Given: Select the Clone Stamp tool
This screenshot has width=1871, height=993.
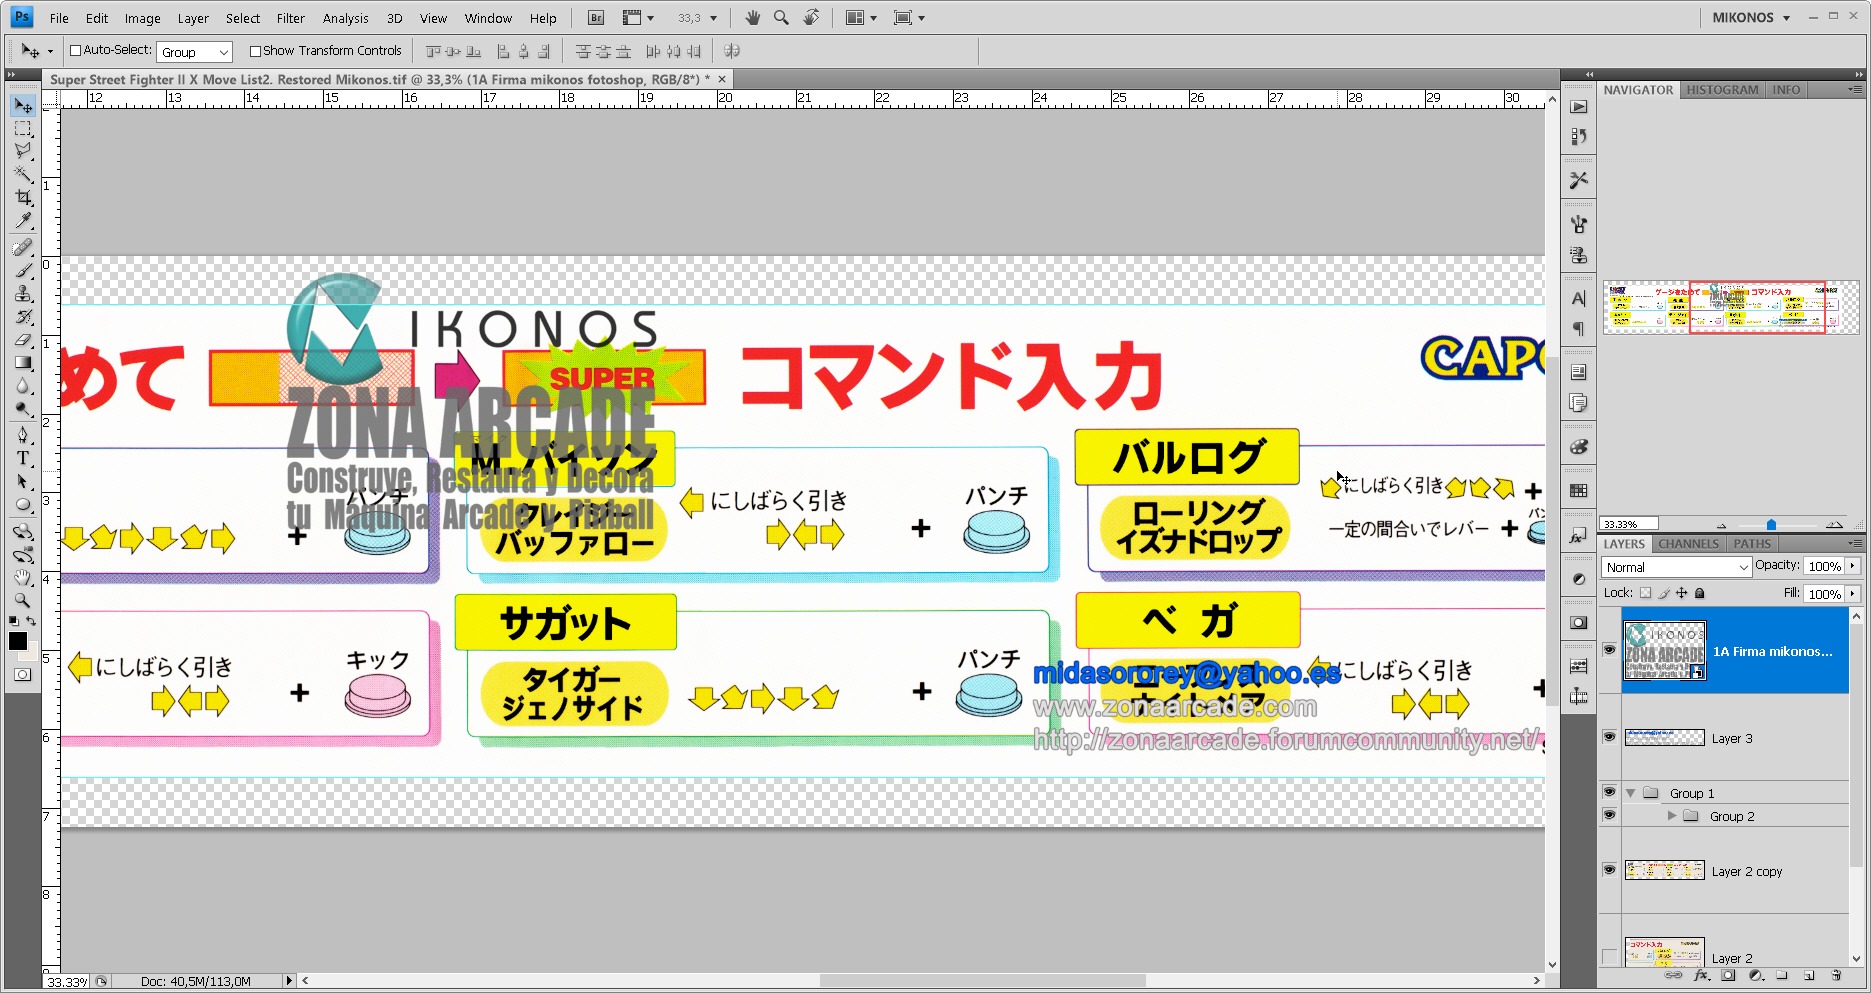Looking at the screenshot, I should click(23, 294).
